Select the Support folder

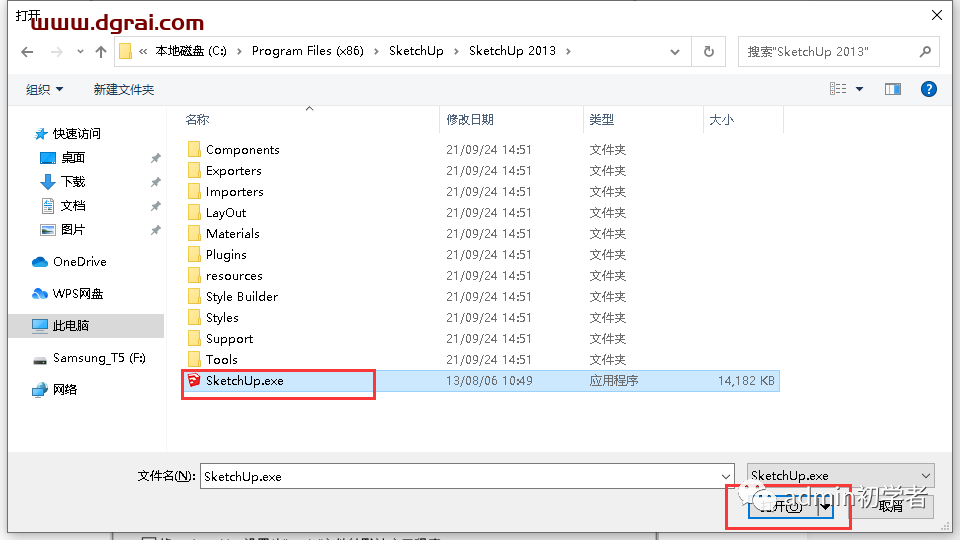click(x=229, y=339)
